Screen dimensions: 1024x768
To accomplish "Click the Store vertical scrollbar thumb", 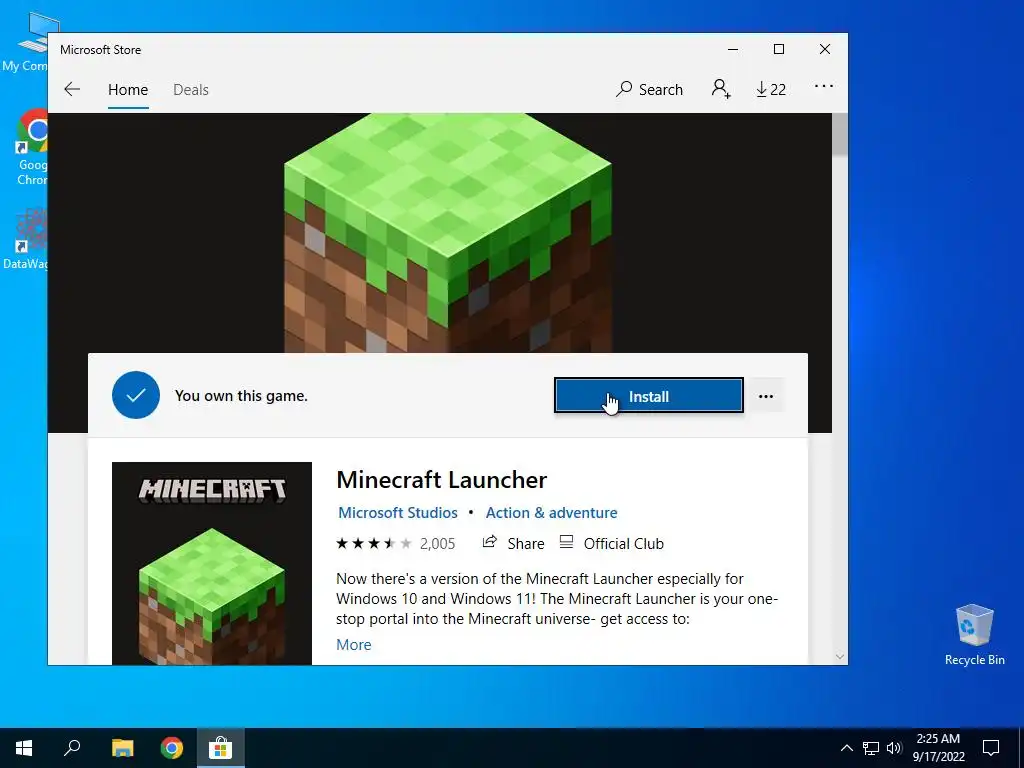I will [x=840, y=135].
